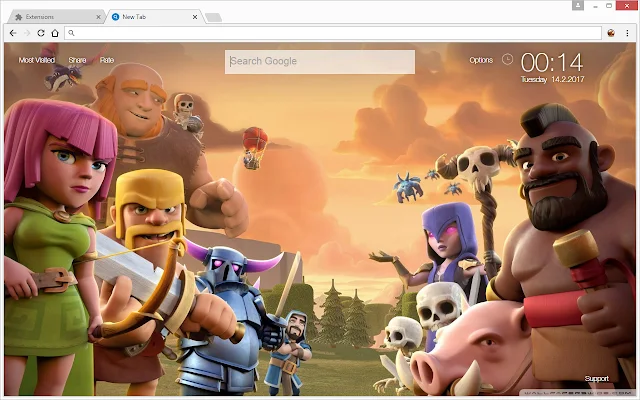Close the New Tab tab

pyautogui.click(x=195, y=17)
